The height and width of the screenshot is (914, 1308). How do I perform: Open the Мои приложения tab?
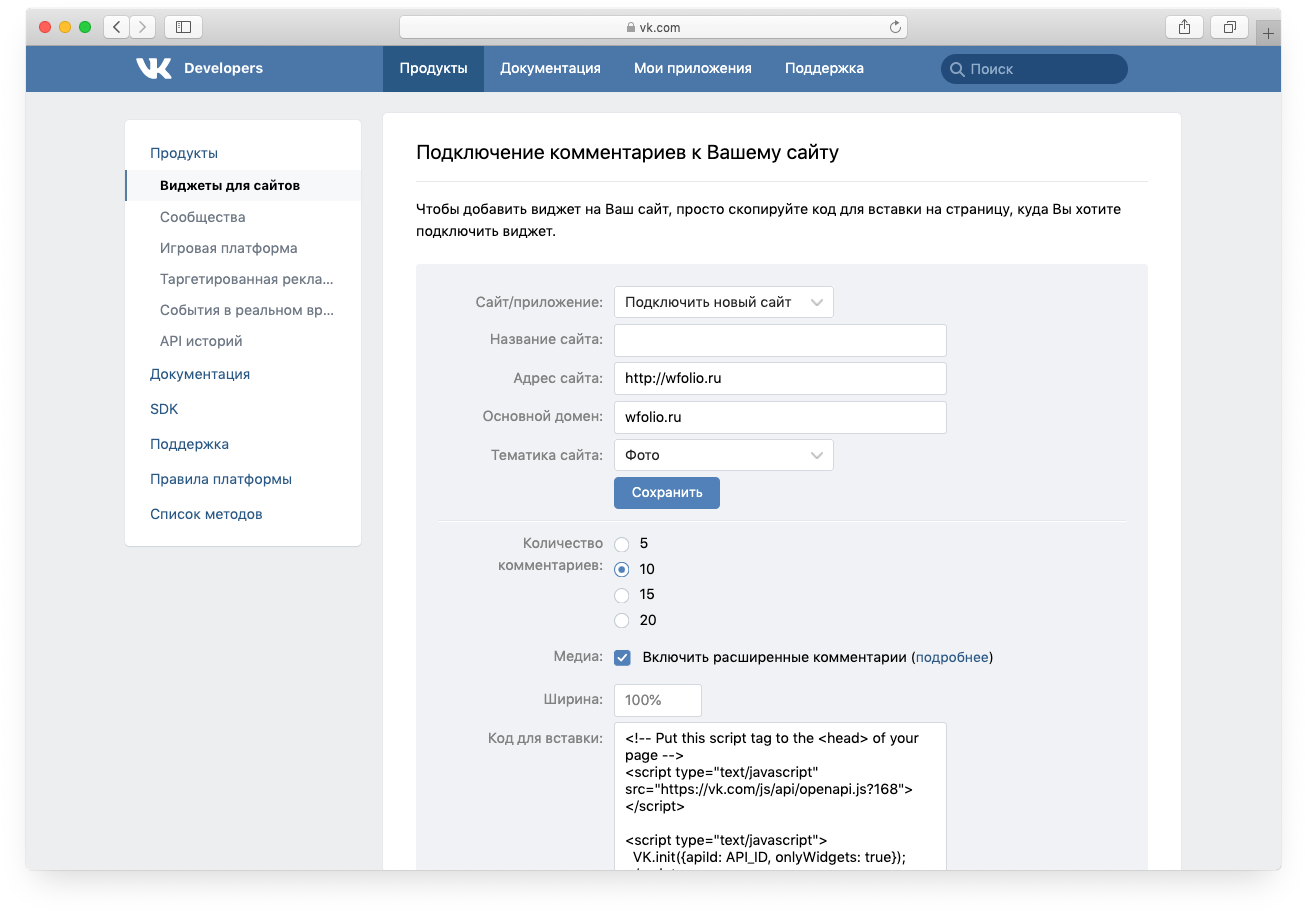click(693, 68)
